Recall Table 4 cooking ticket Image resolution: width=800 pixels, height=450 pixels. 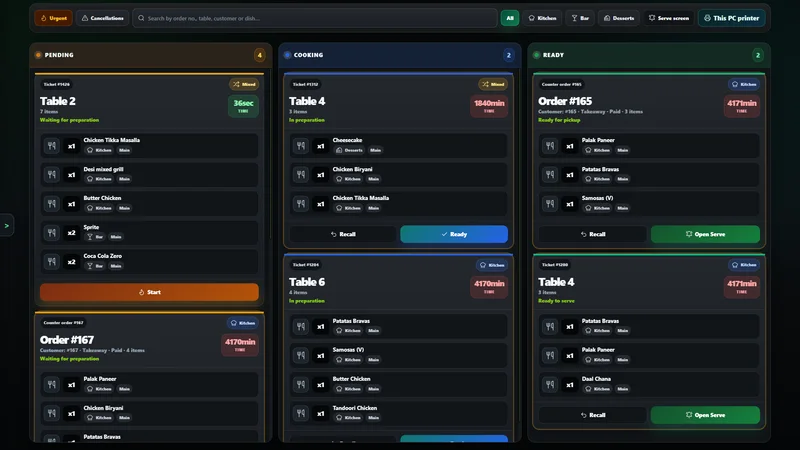[x=343, y=234]
